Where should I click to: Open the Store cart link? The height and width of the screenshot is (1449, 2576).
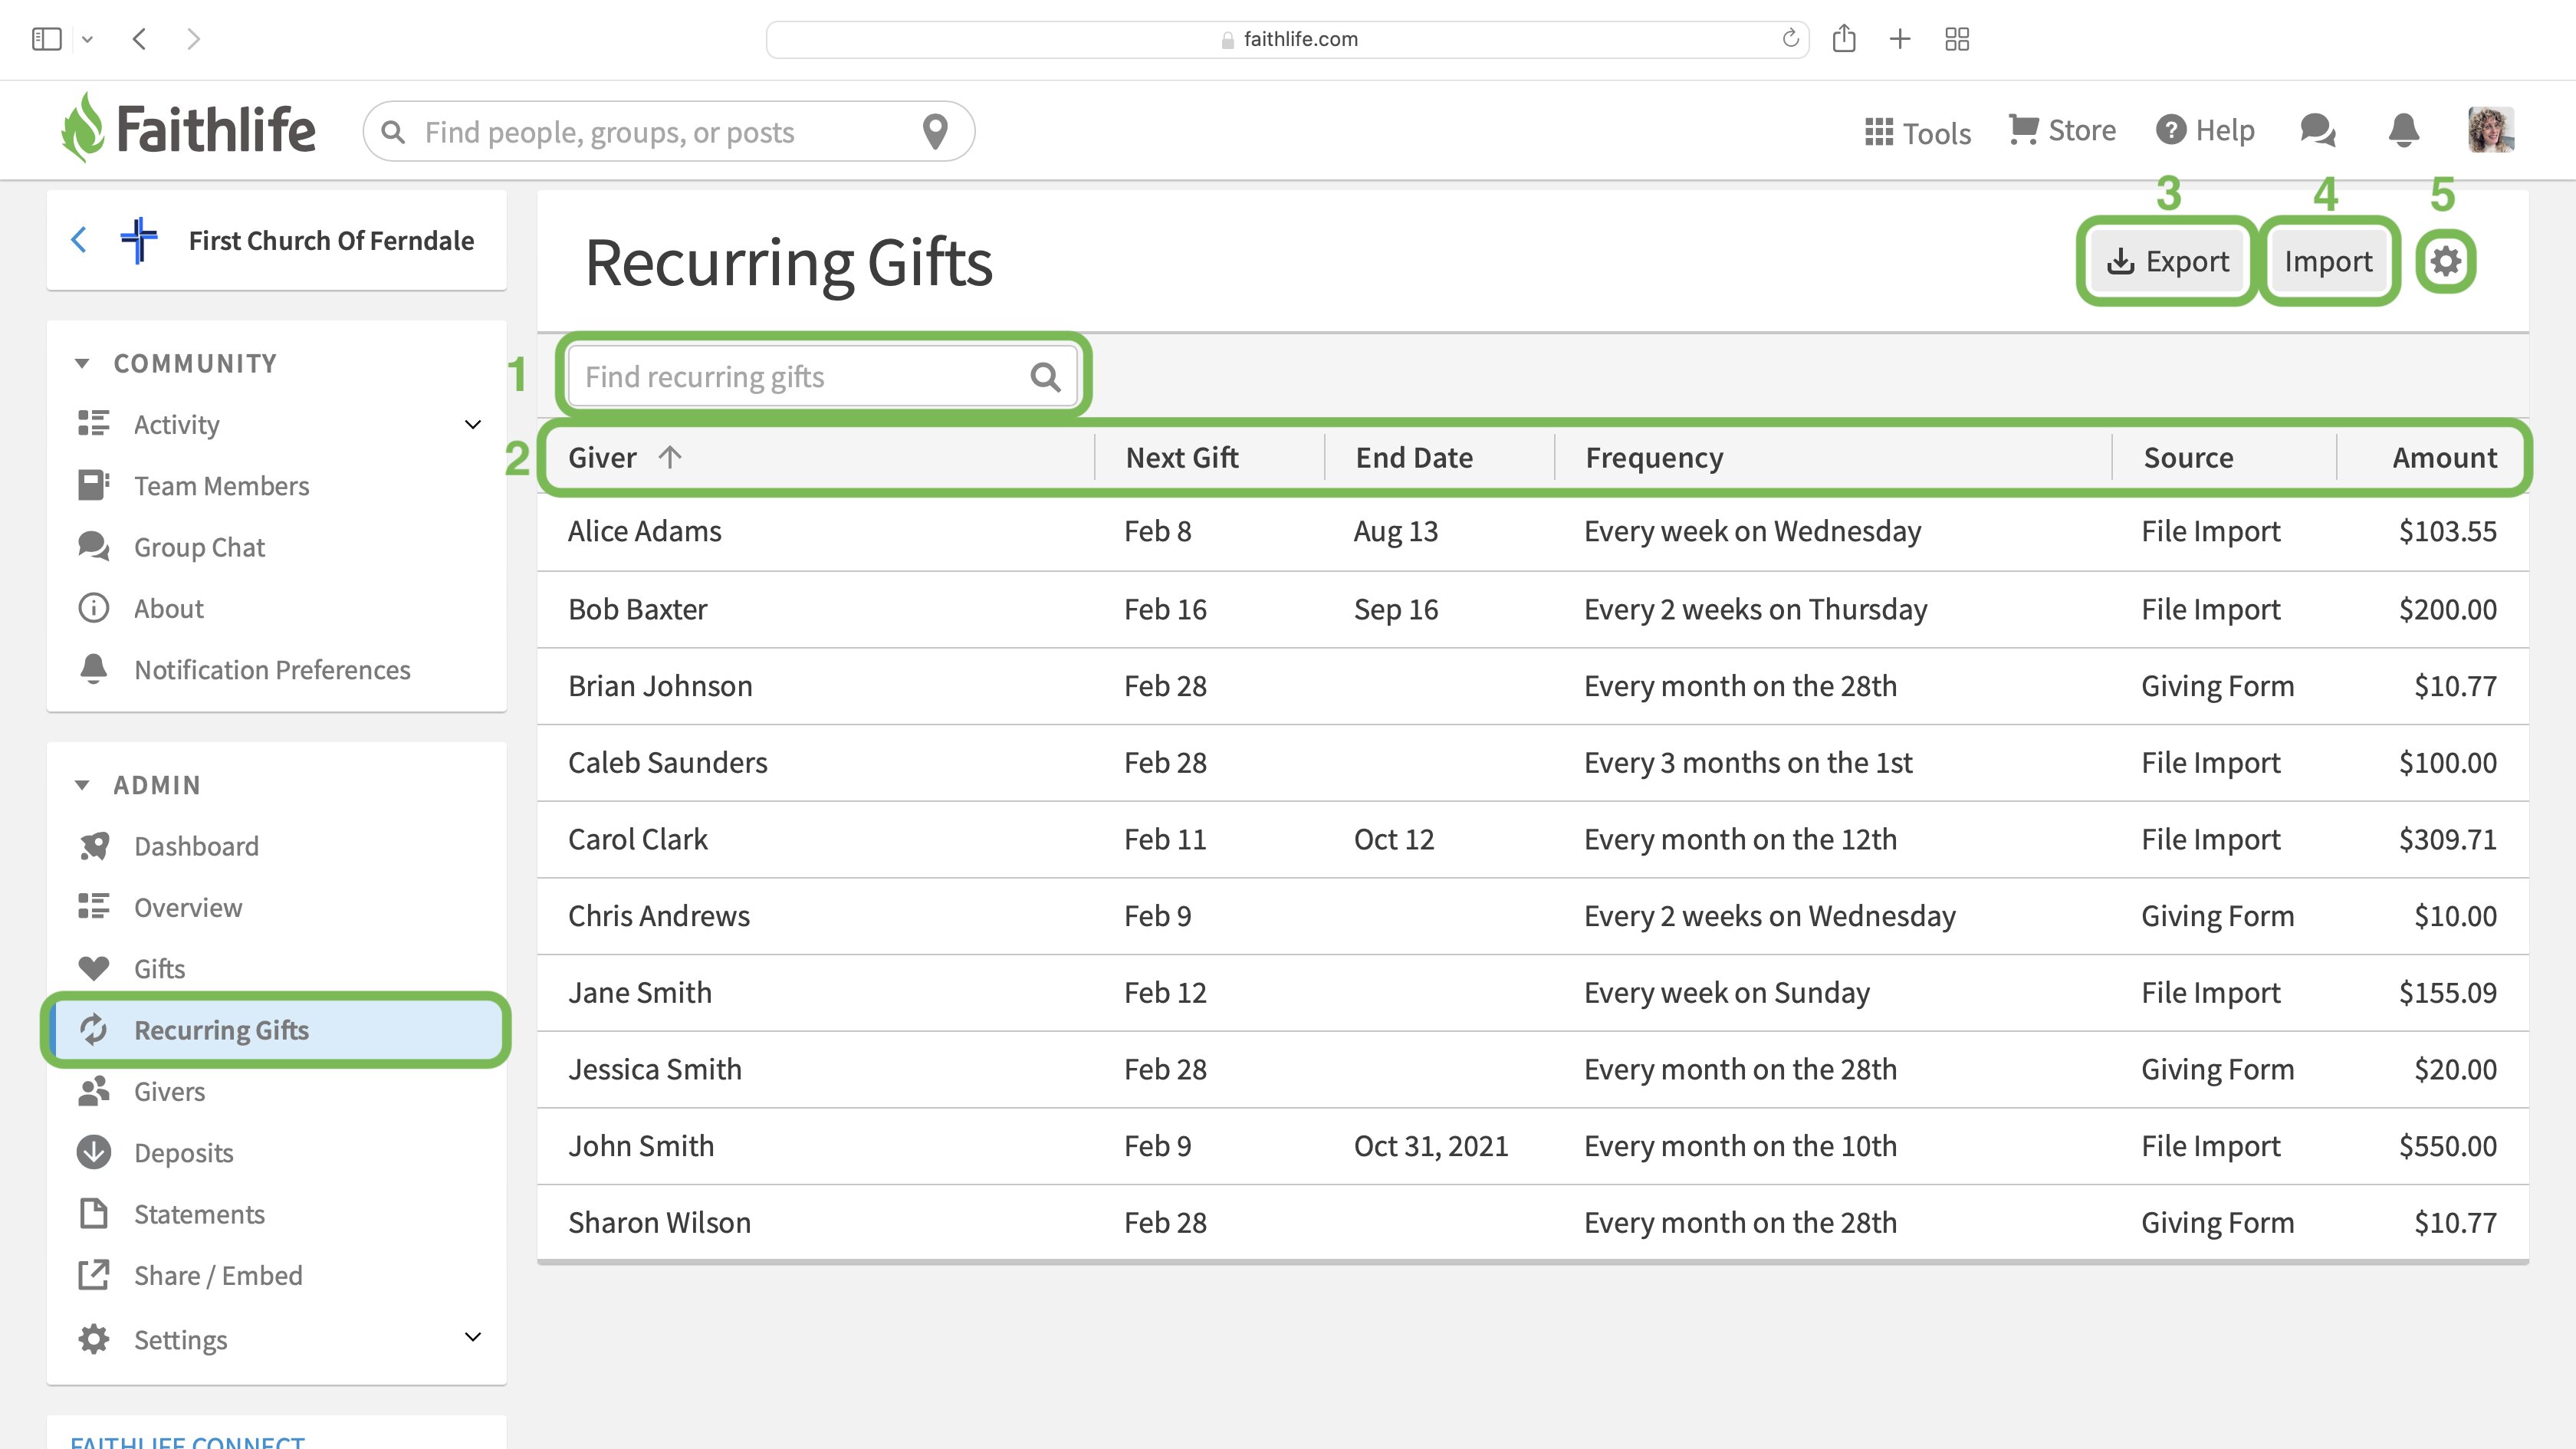coord(2062,130)
